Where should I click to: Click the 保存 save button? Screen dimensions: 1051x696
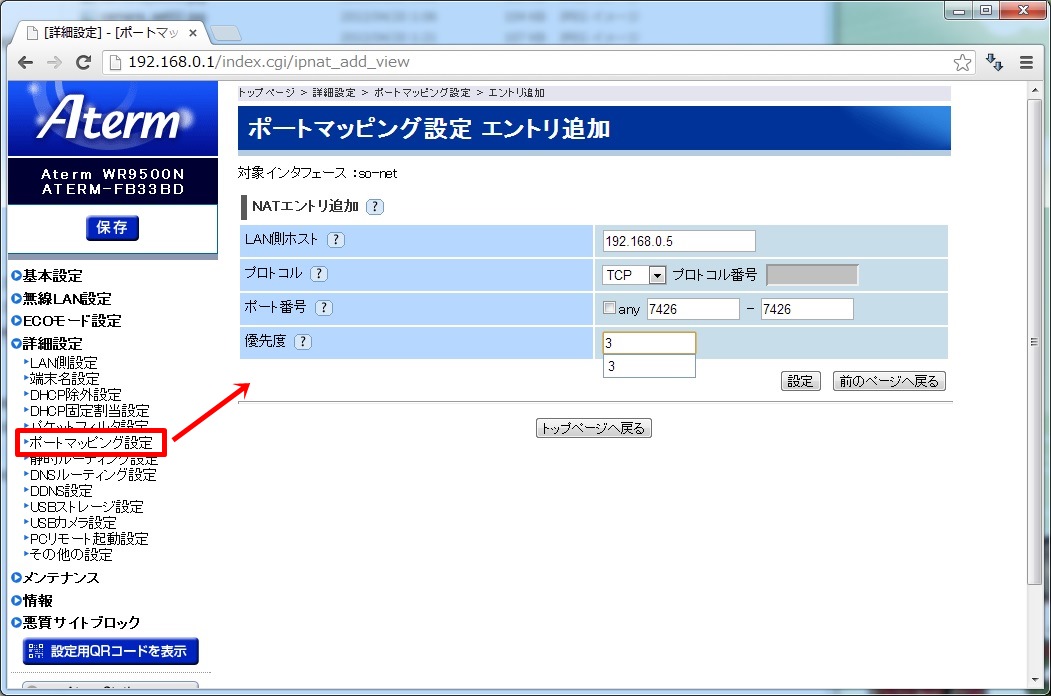coord(113,227)
